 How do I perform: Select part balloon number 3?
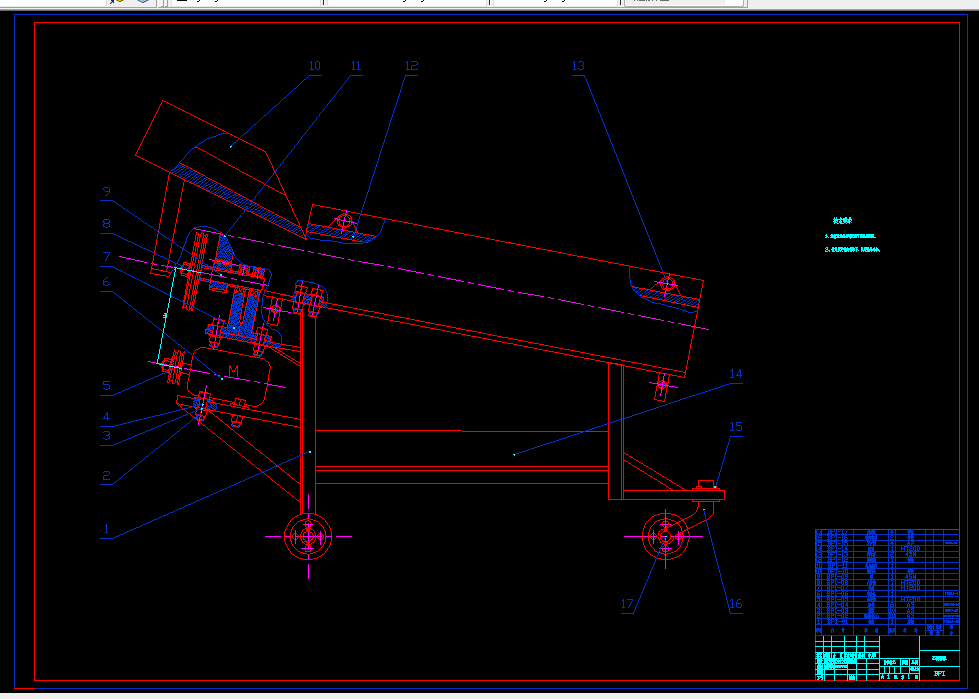pyautogui.click(x=106, y=436)
